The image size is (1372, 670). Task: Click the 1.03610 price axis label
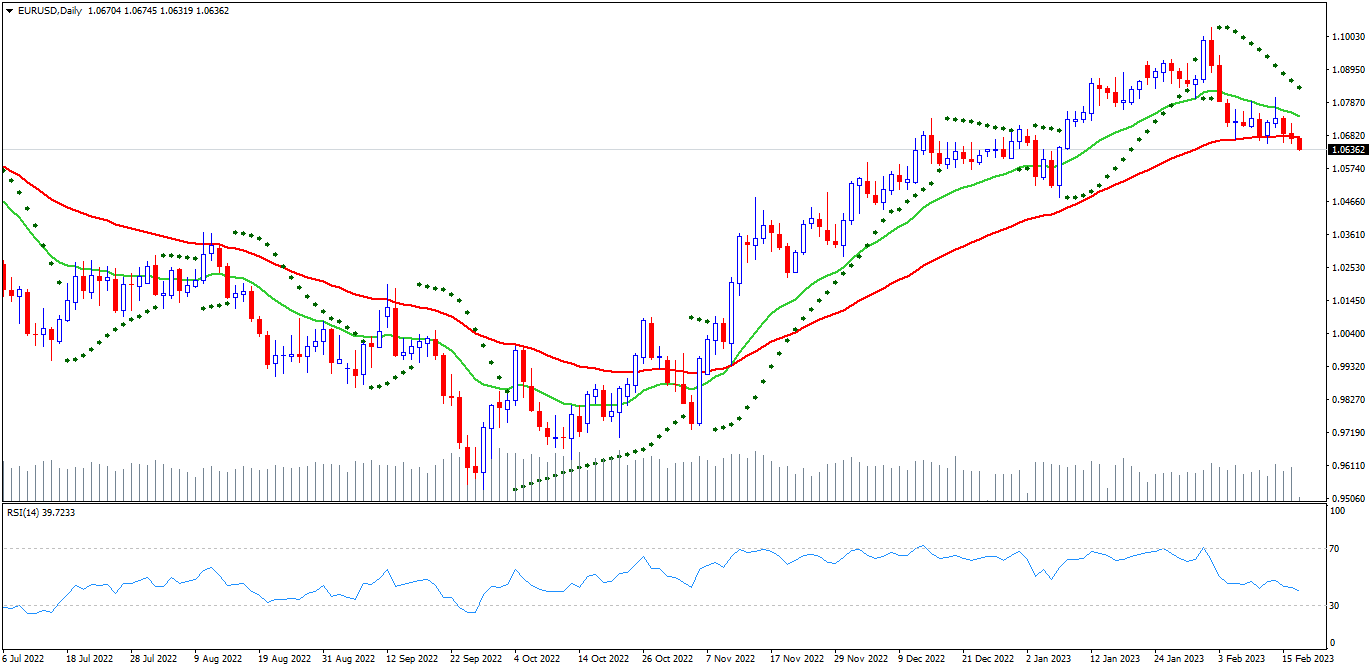[x=1349, y=235]
